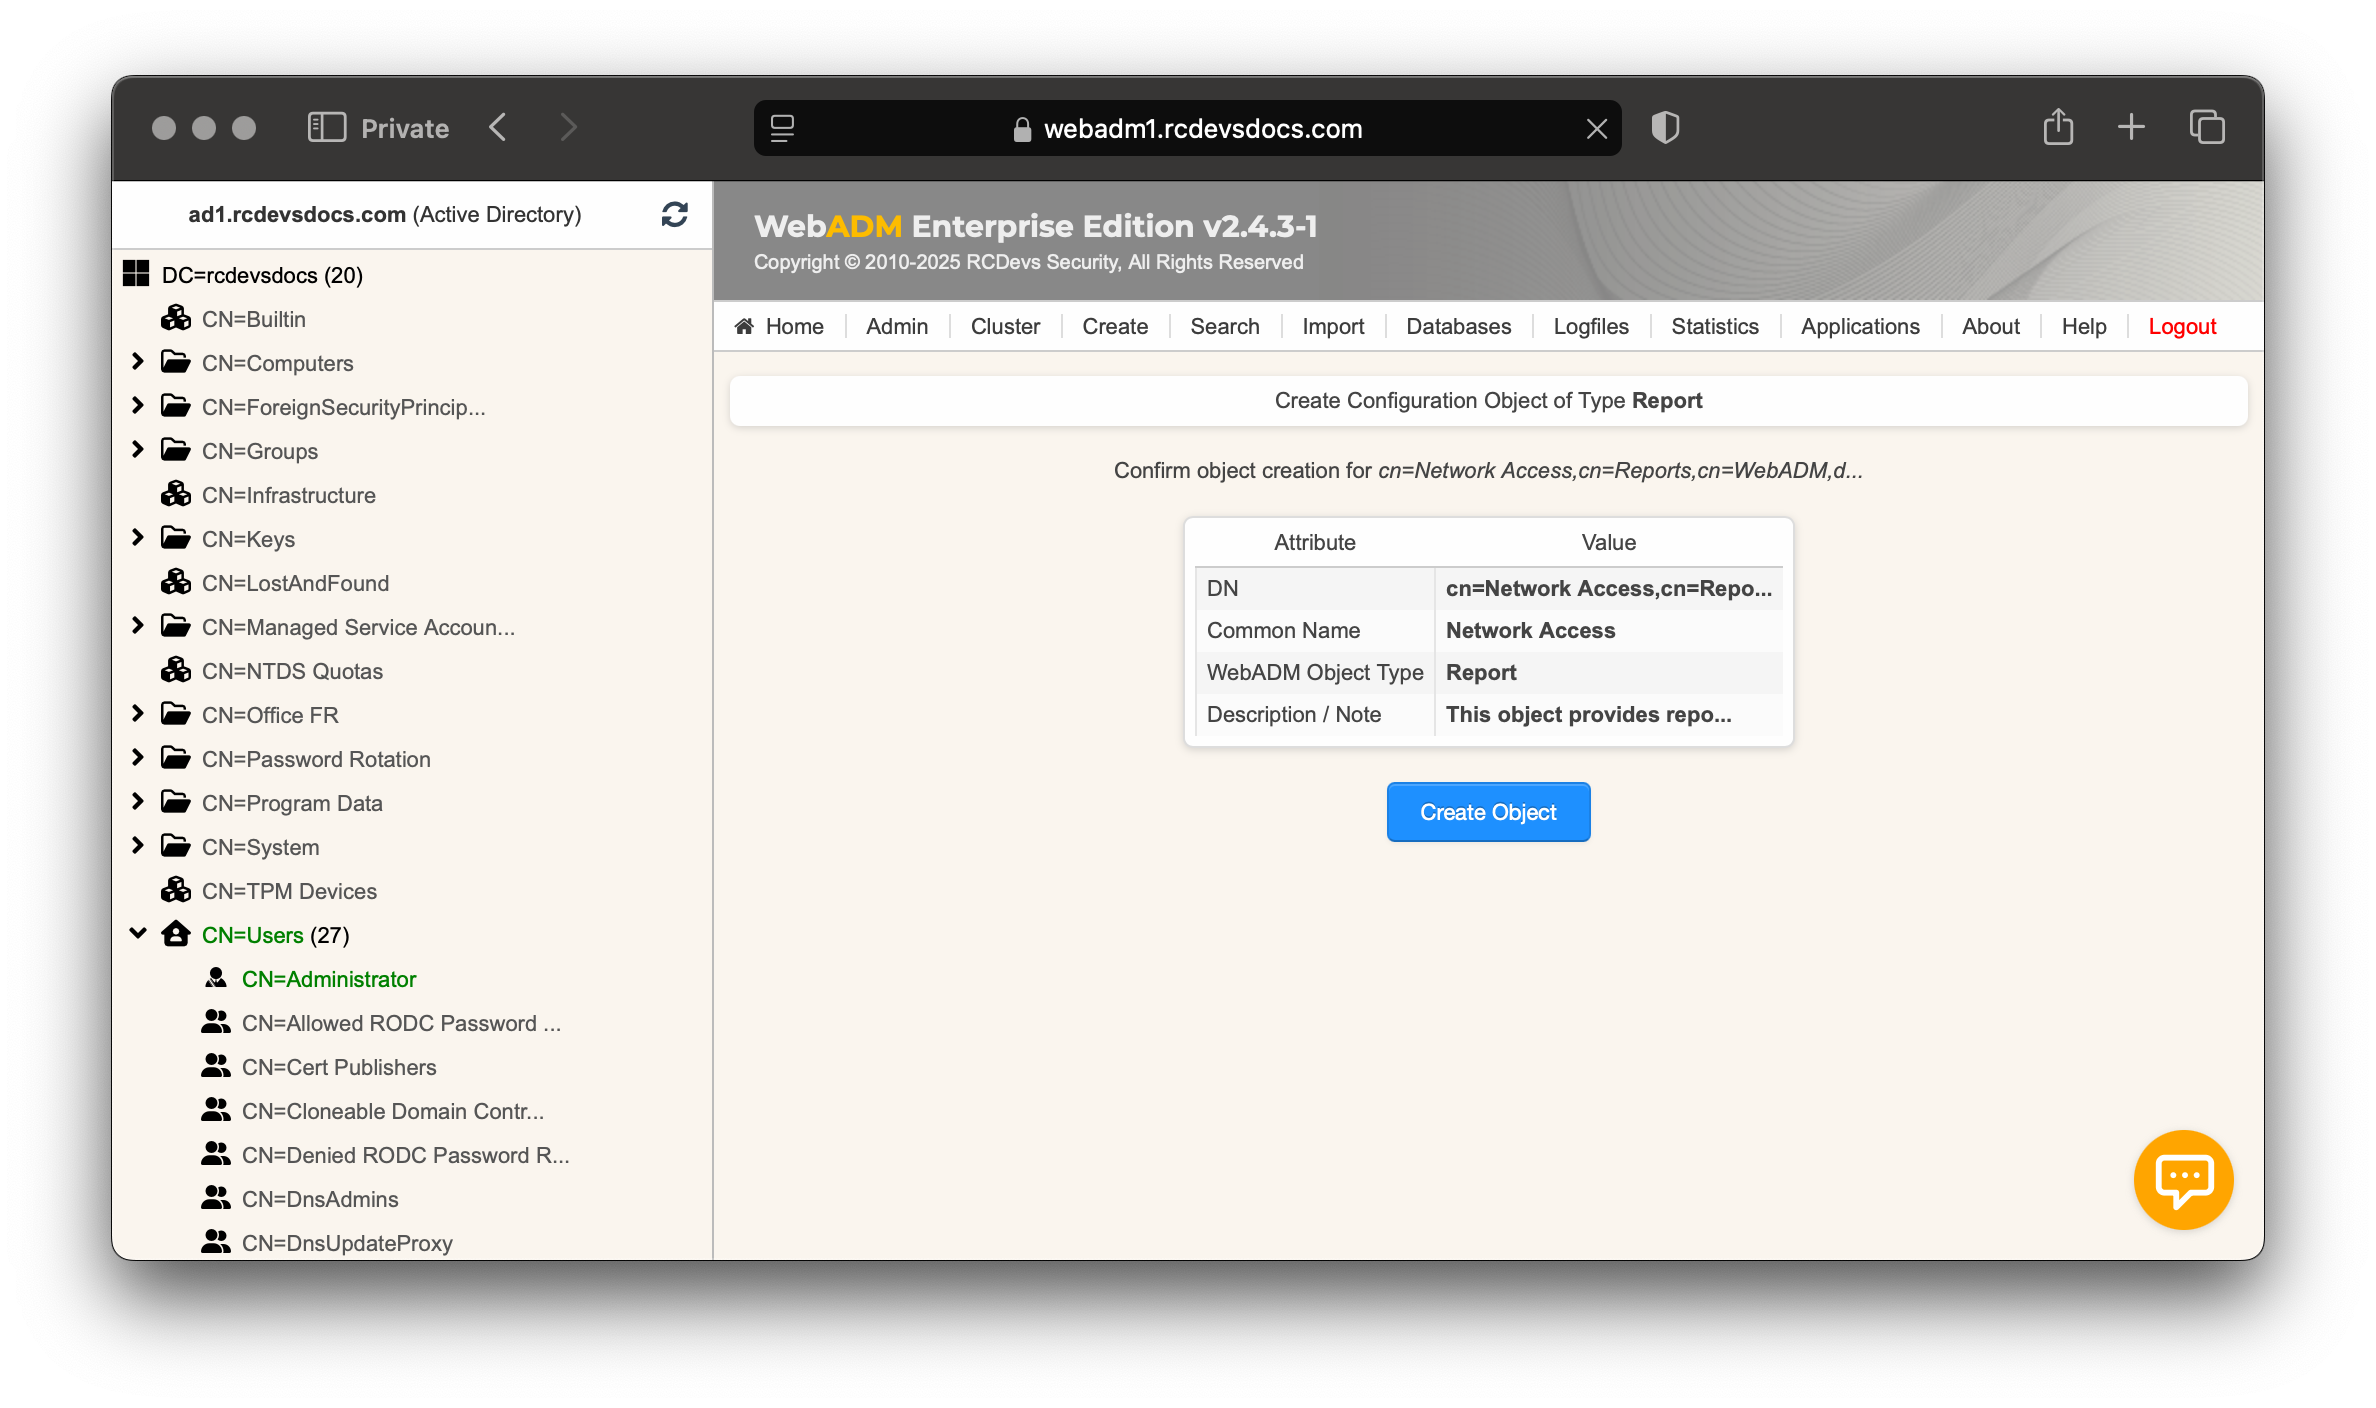
Task: Select CN=Administrator in the tree
Action: (x=329, y=979)
